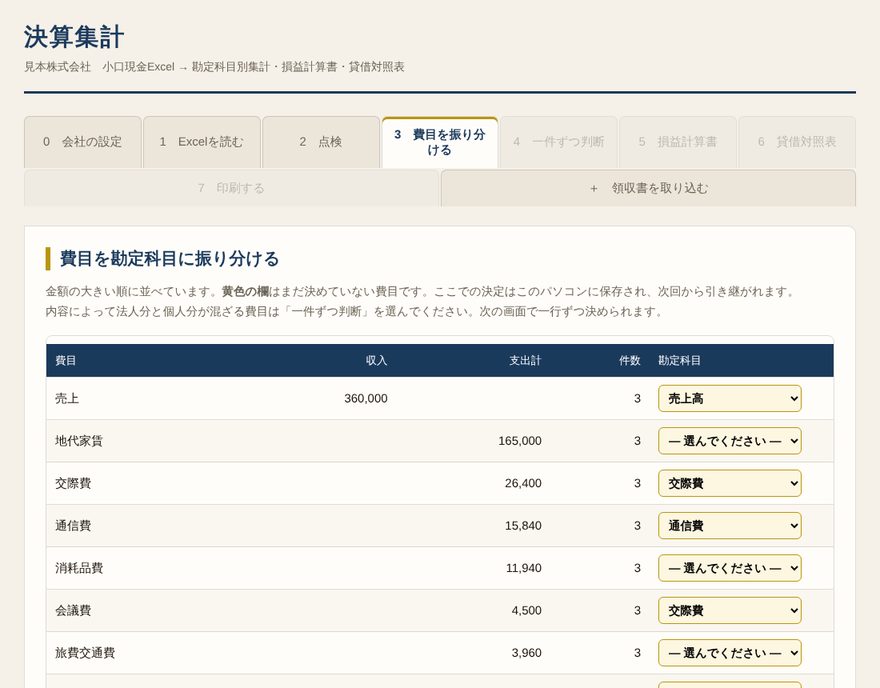Click the 会議費 amount 4,500
This screenshot has width=880, height=688.
[526, 611]
